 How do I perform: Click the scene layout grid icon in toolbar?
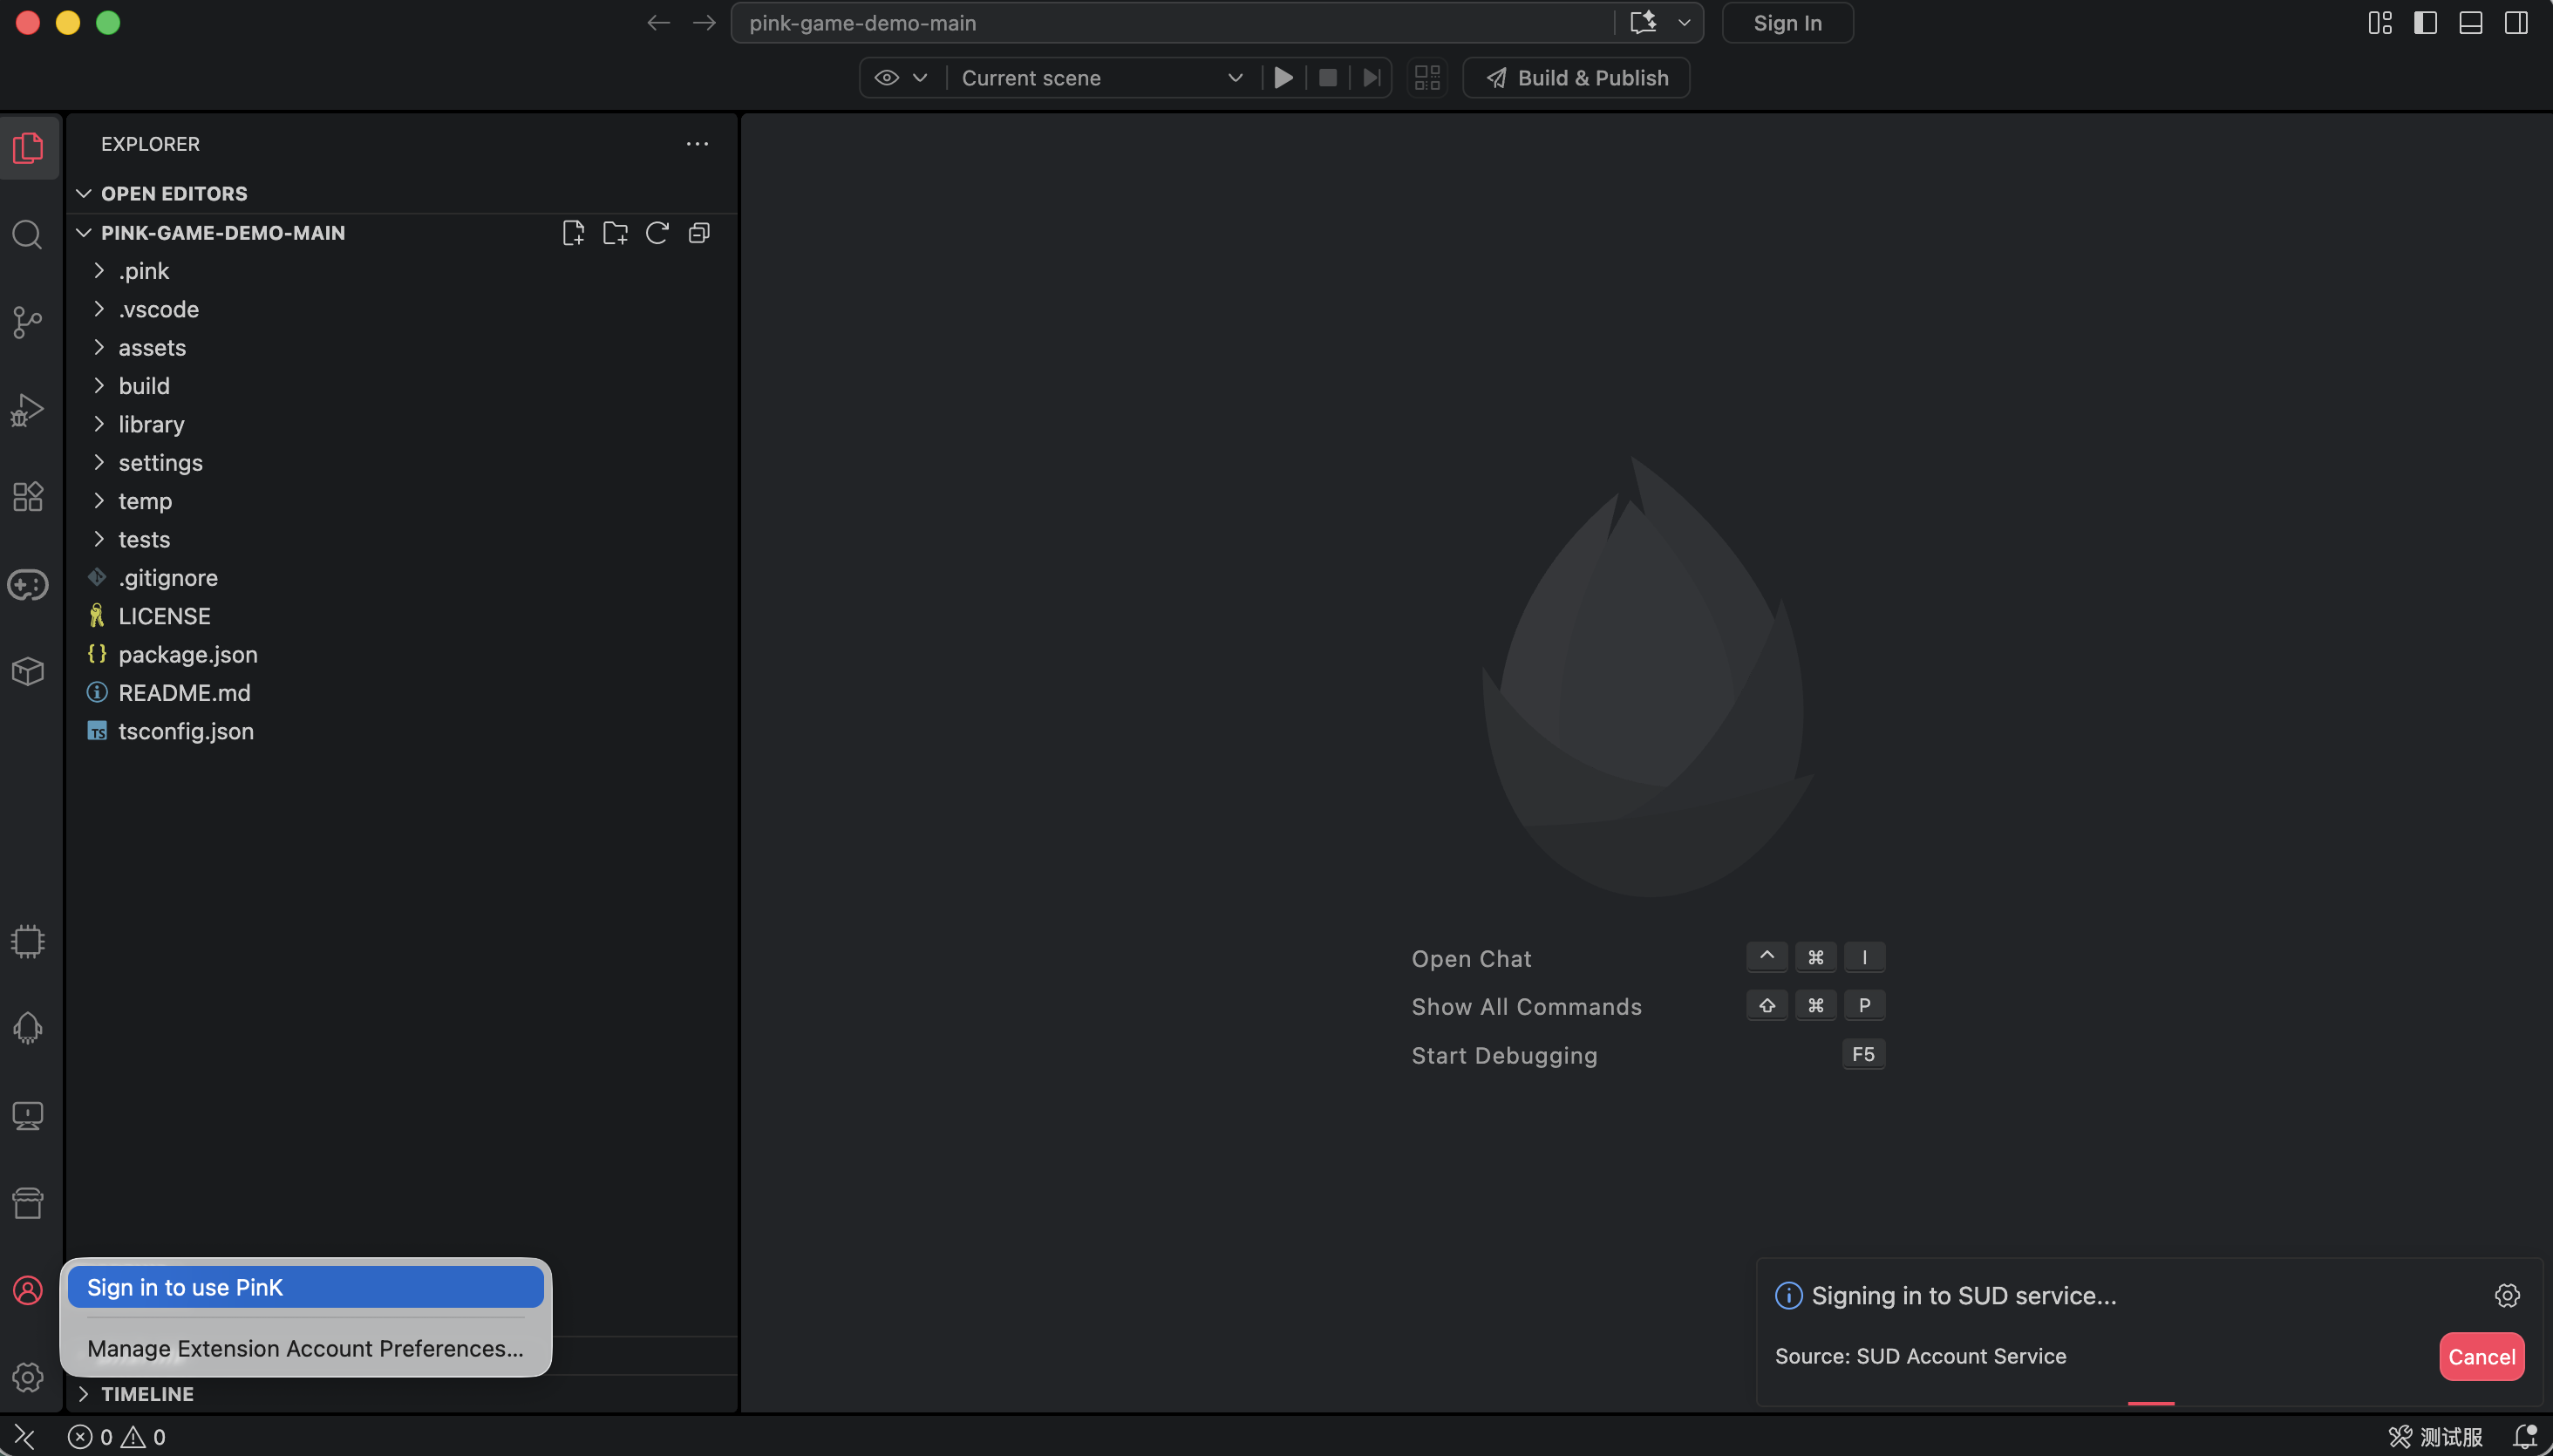click(1427, 78)
